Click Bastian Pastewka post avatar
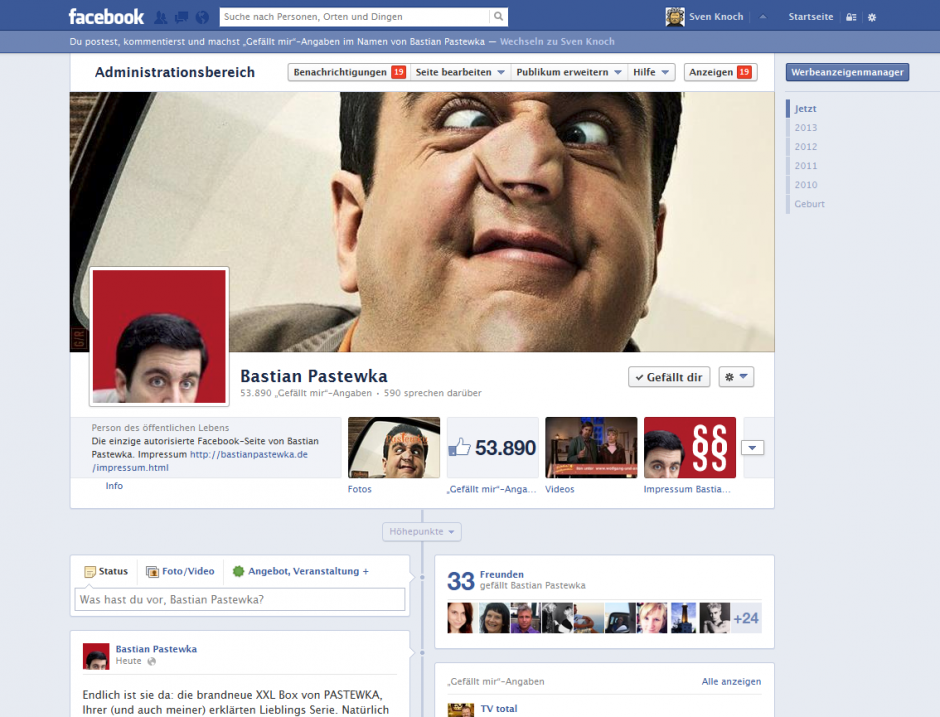The image size is (940, 717). [96, 656]
